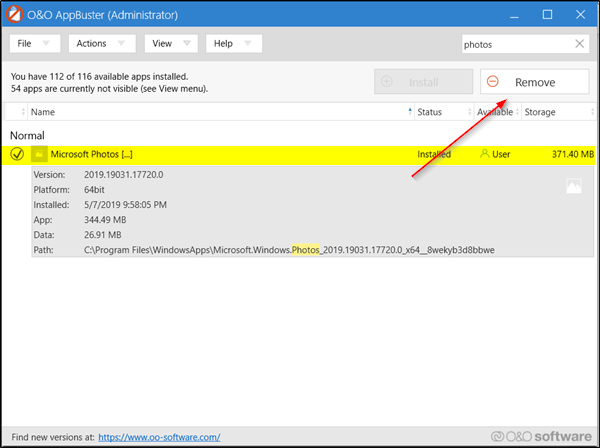Click the Data size 26.91 MB

coord(103,235)
